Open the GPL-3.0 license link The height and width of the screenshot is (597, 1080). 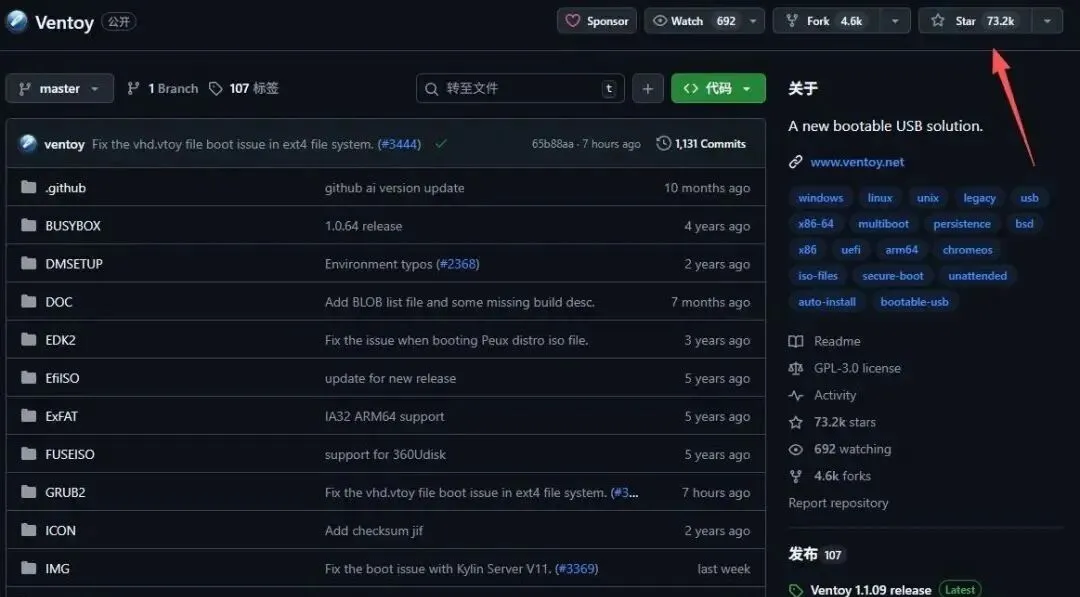(x=845, y=368)
